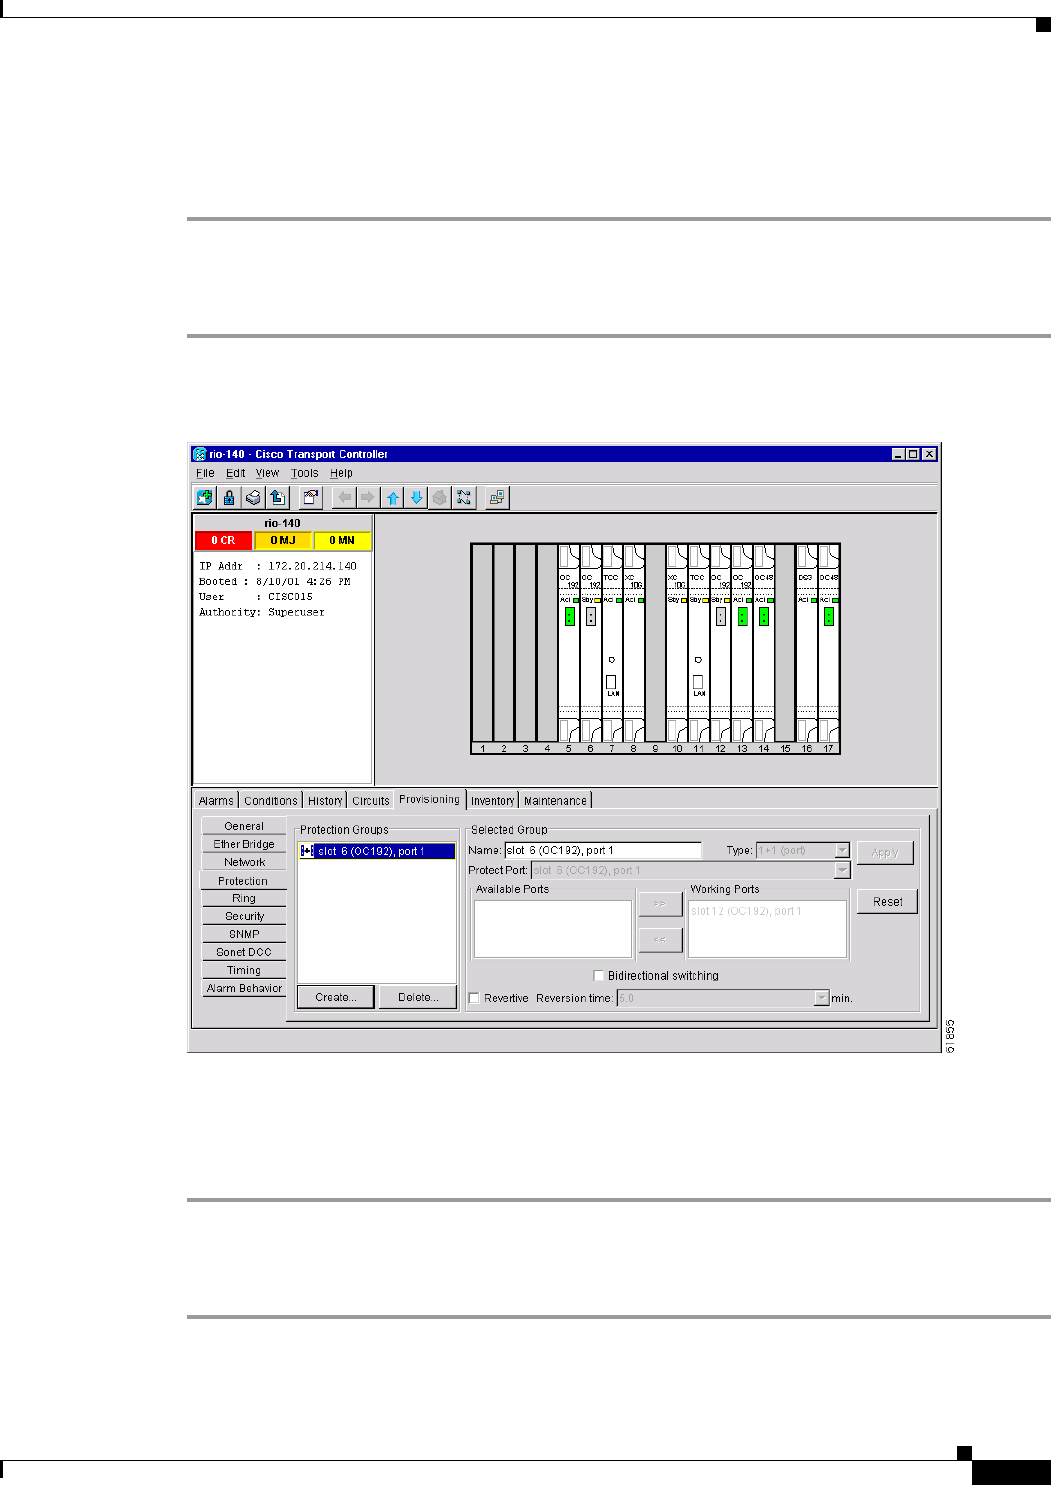
Task: Open the Help menu
Action: pyautogui.click(x=341, y=473)
